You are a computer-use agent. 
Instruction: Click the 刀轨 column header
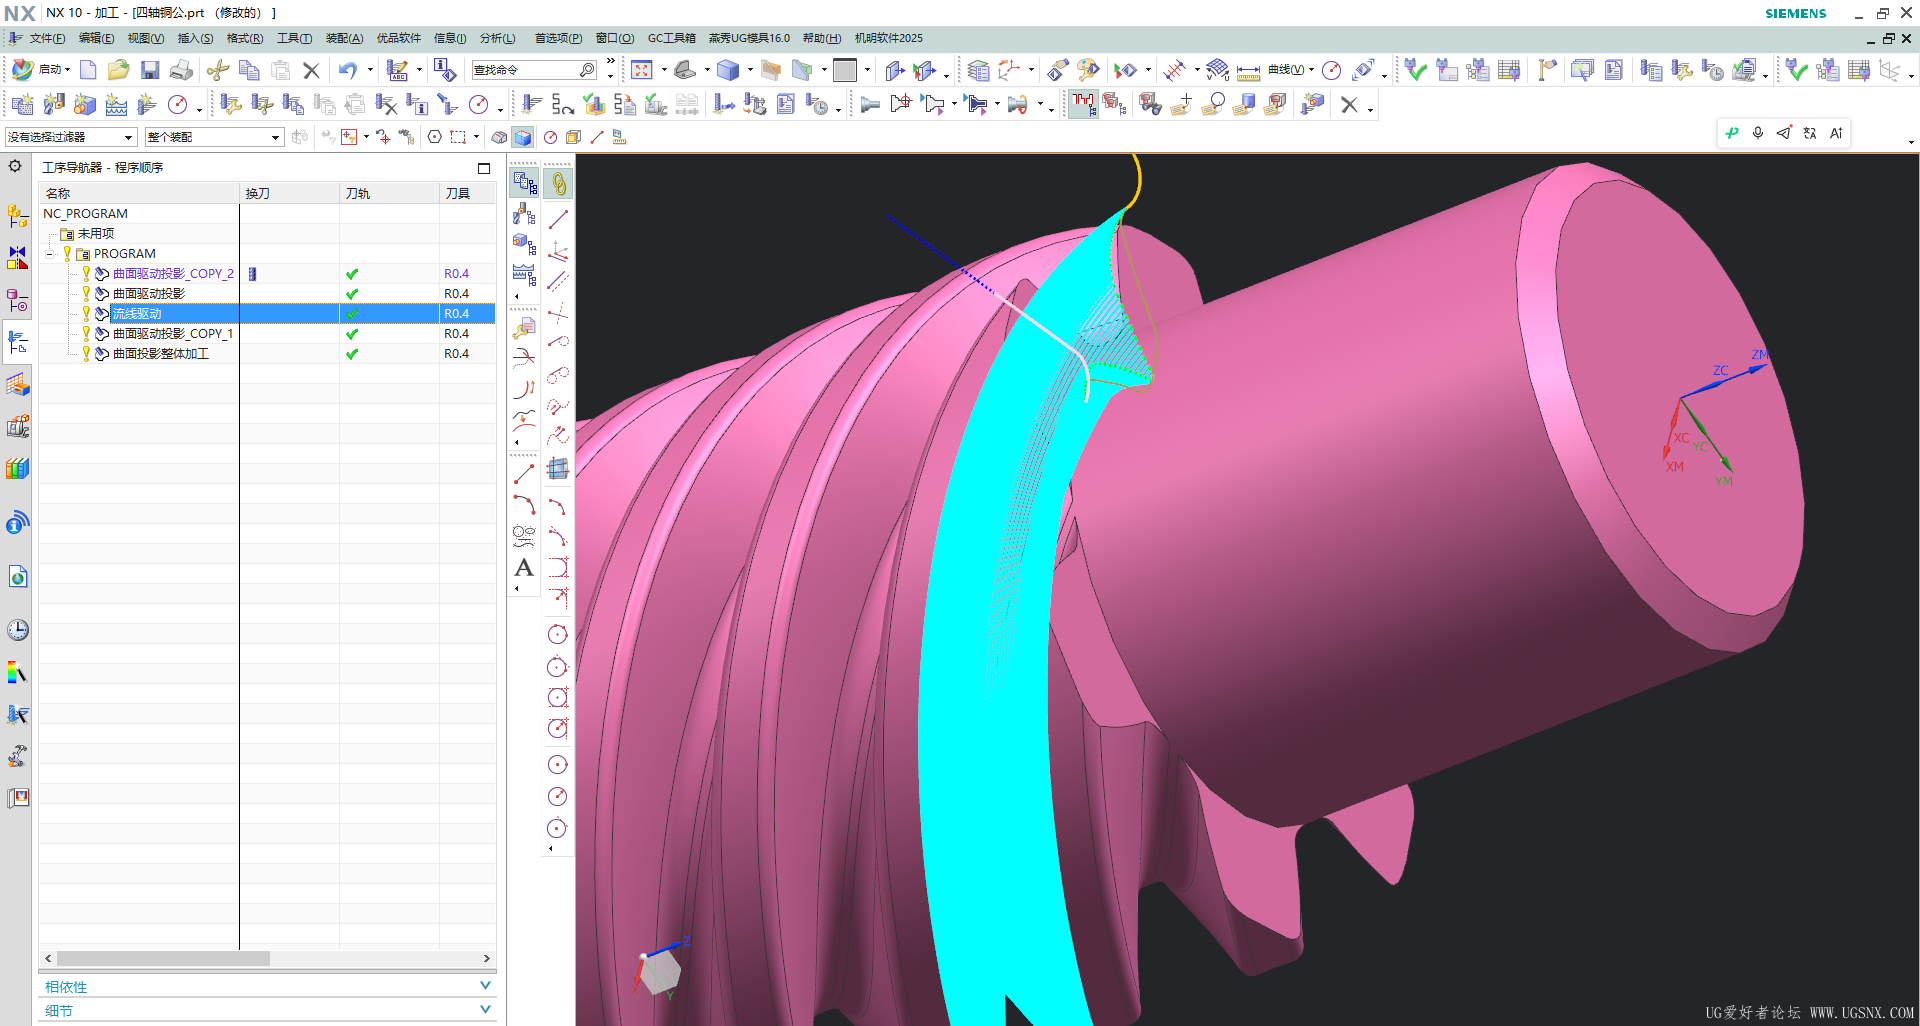389,194
